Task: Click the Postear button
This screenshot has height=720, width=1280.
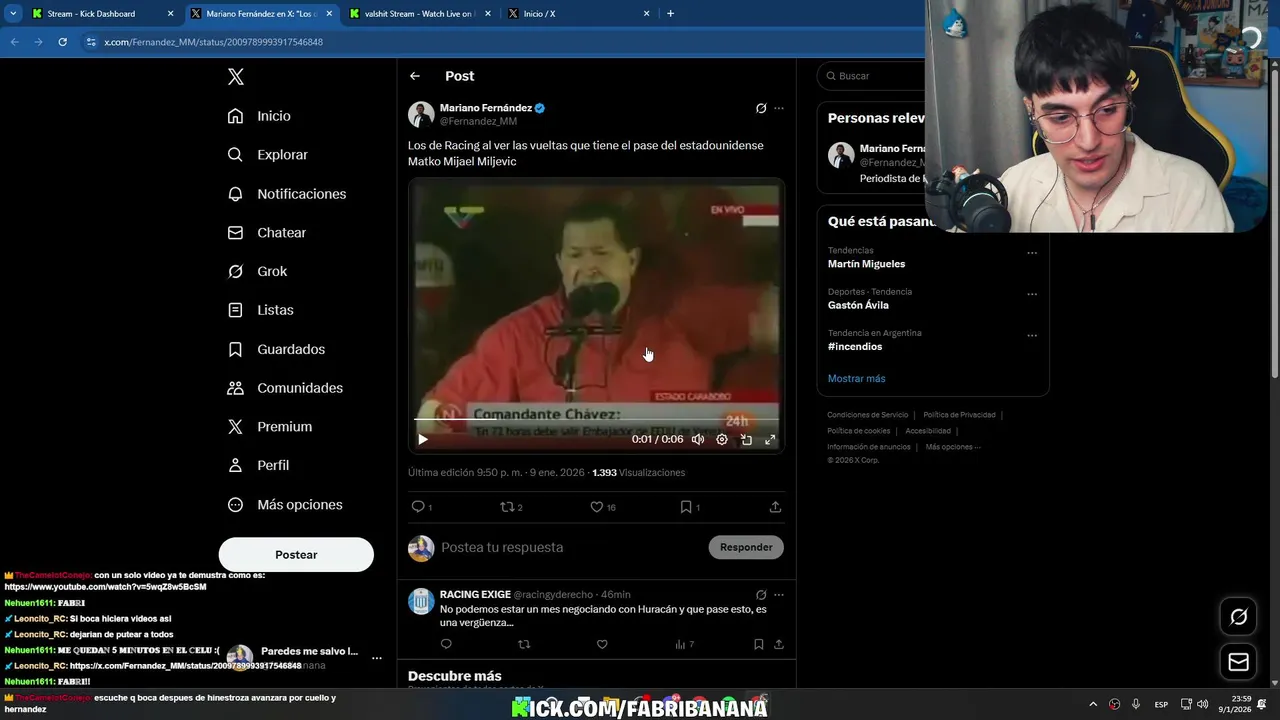Action: point(296,555)
